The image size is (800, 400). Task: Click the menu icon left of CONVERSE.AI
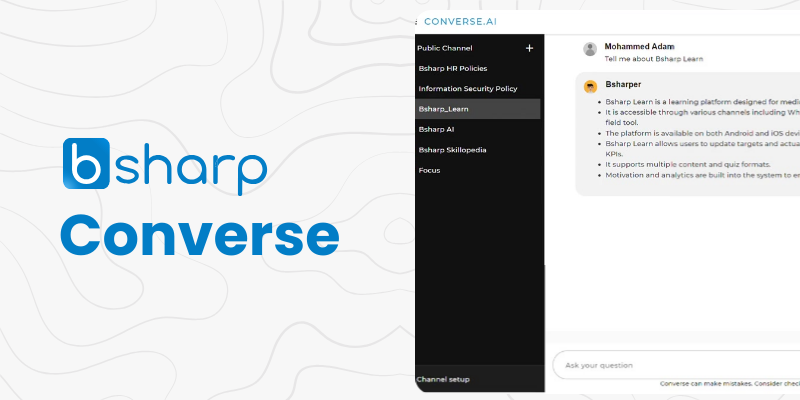click(x=416, y=21)
